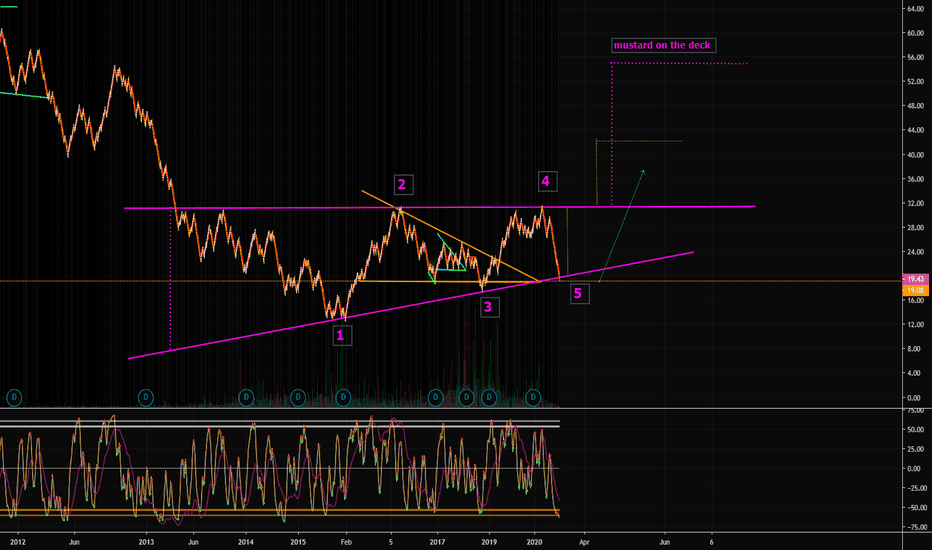Open the dividend marker above 2014
The width and height of the screenshot is (932, 550).
point(246,397)
